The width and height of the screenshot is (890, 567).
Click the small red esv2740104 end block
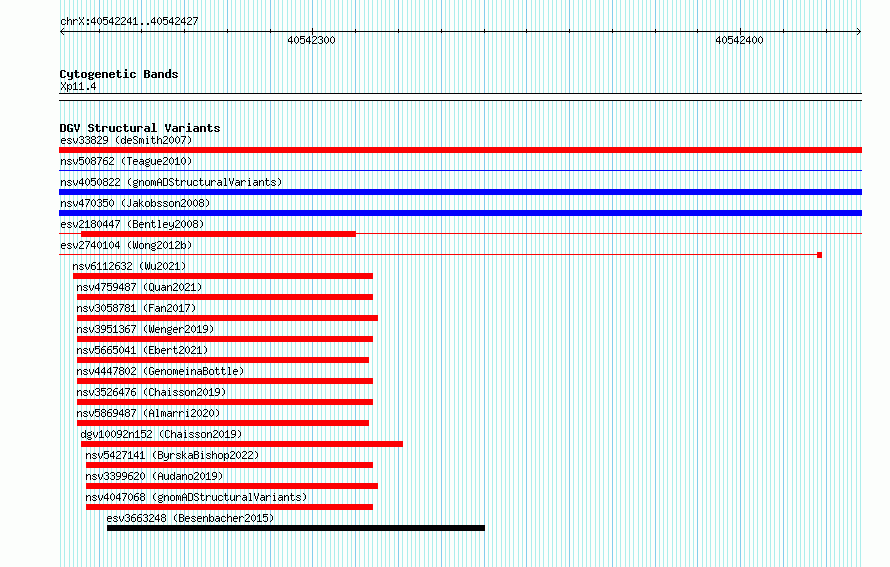pyautogui.click(x=820, y=255)
